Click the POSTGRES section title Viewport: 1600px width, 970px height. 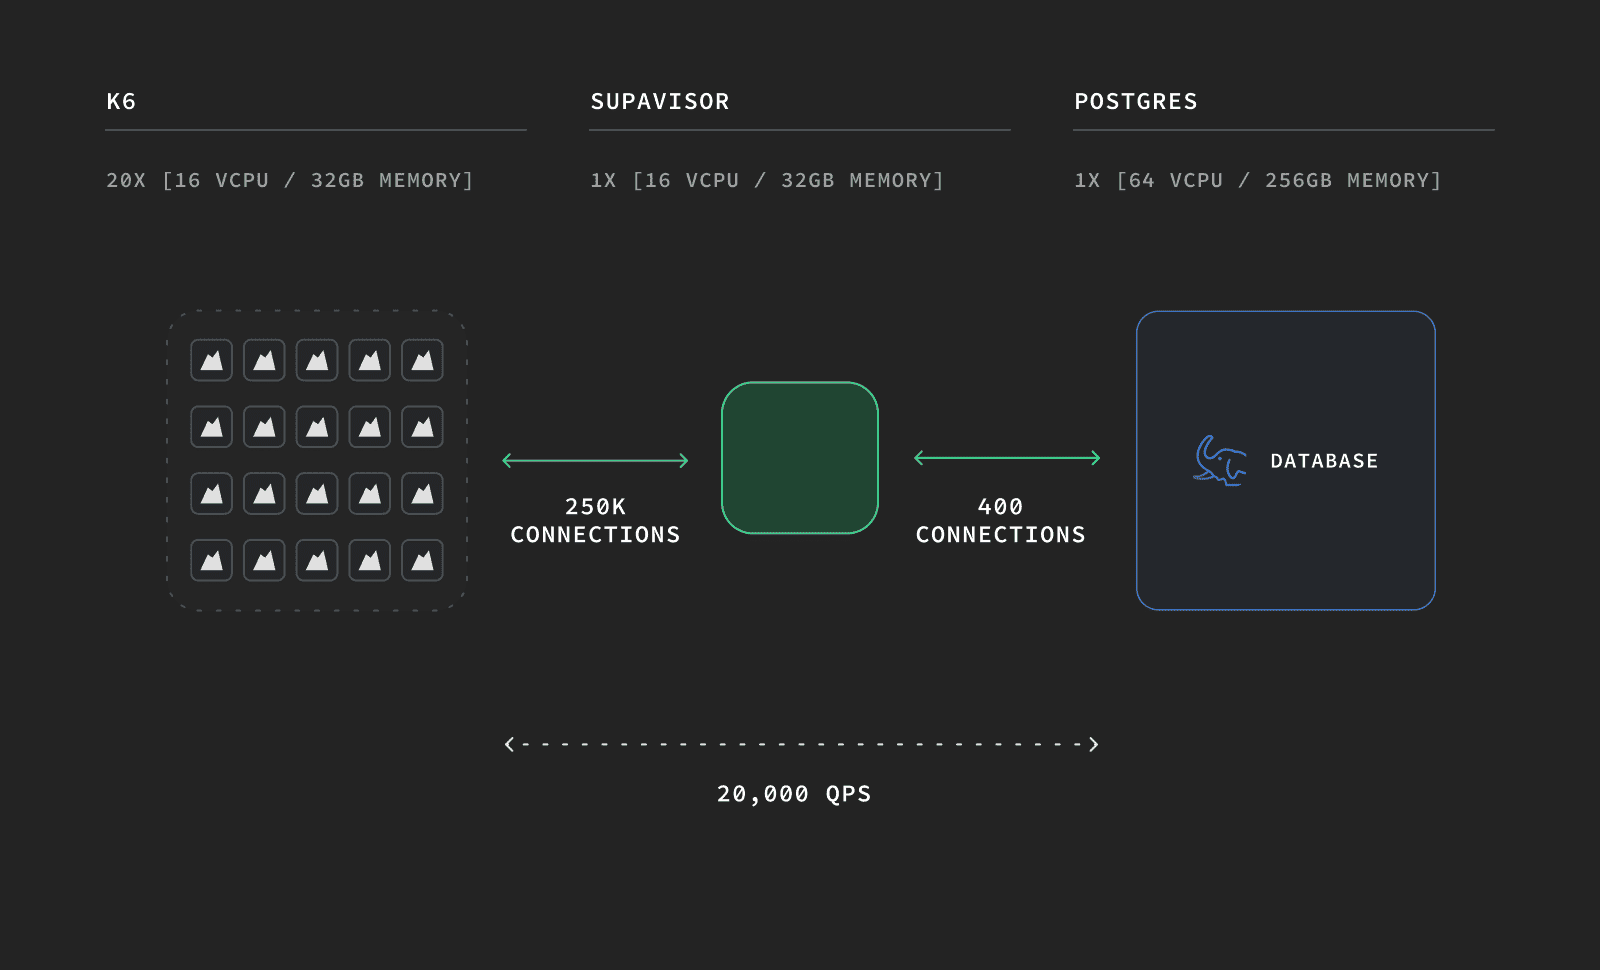click(x=1136, y=101)
